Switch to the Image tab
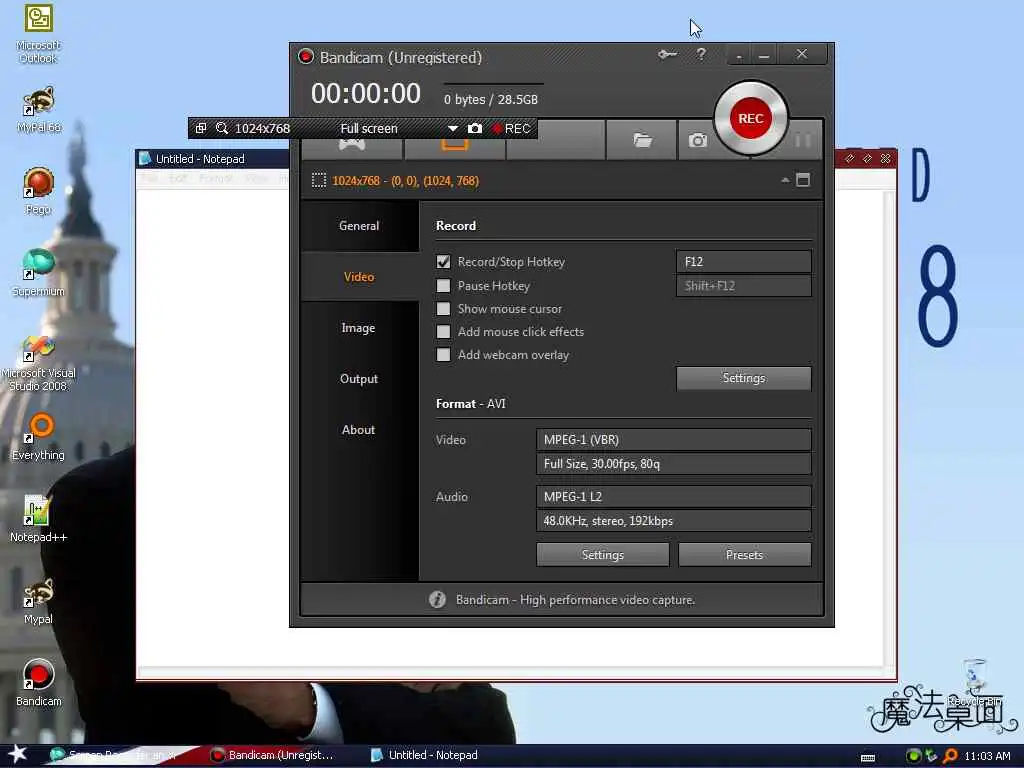 359,328
